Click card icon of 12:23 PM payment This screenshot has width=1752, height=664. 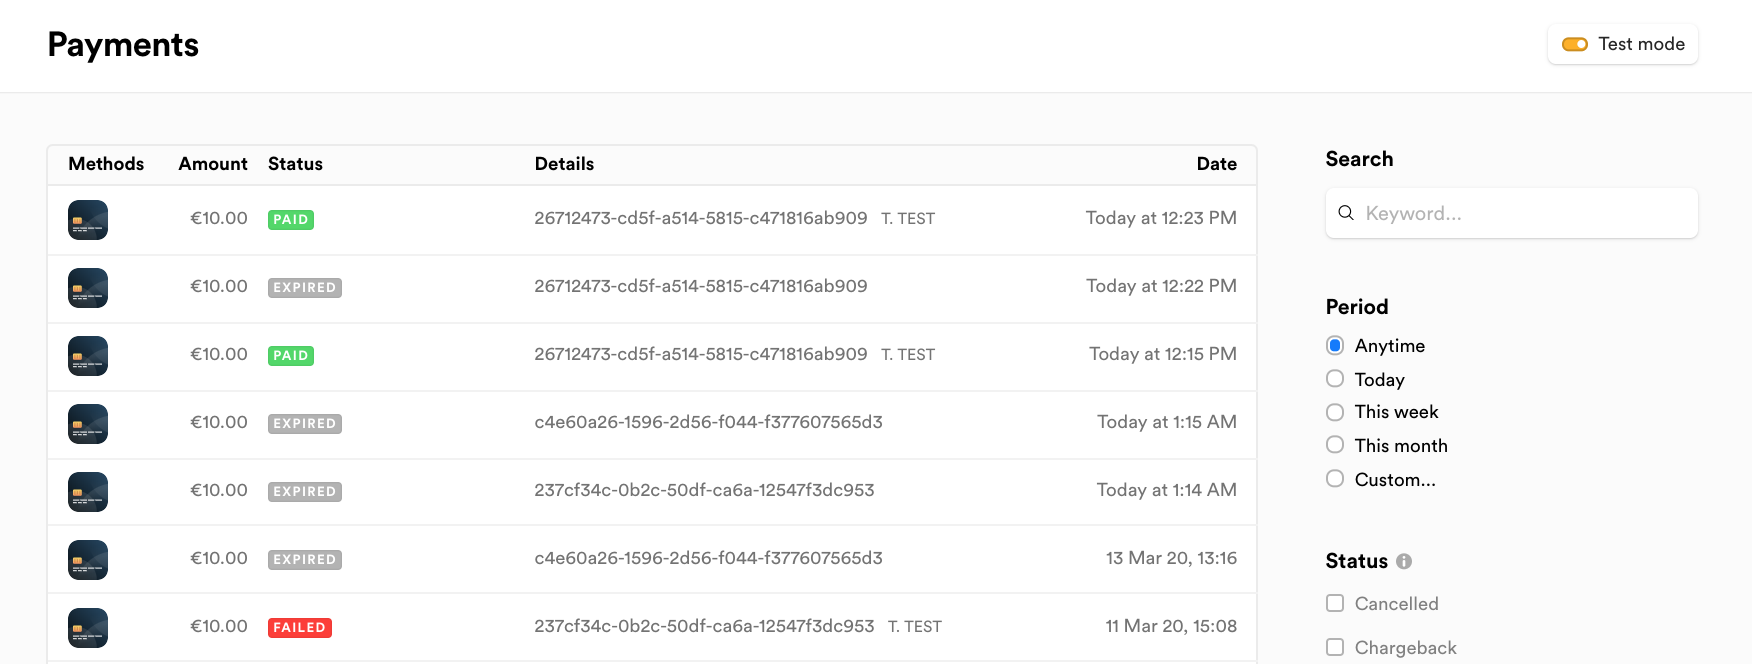pos(88,220)
